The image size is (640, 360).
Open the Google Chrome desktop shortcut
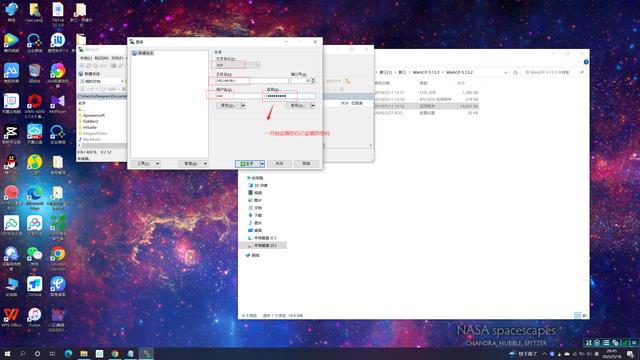(x=58, y=255)
